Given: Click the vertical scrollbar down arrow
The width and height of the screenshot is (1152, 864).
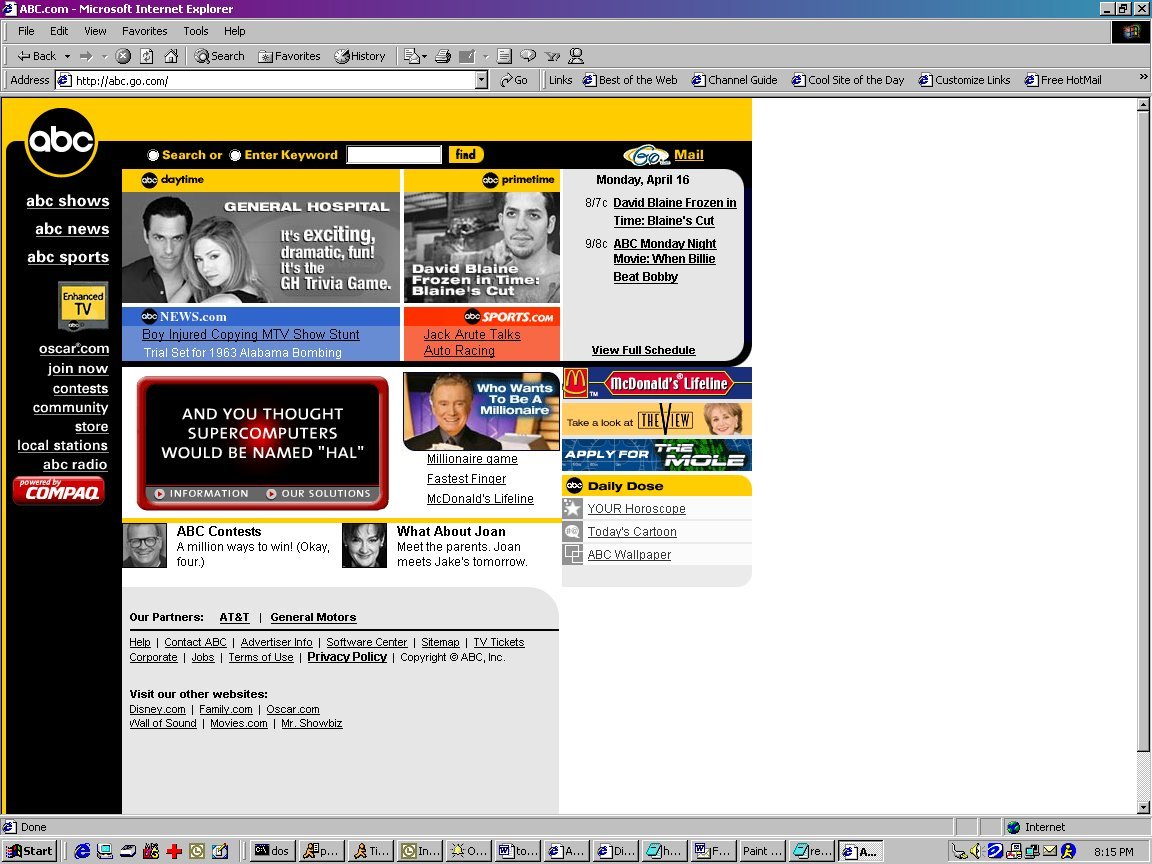Looking at the screenshot, I should point(1142,807).
